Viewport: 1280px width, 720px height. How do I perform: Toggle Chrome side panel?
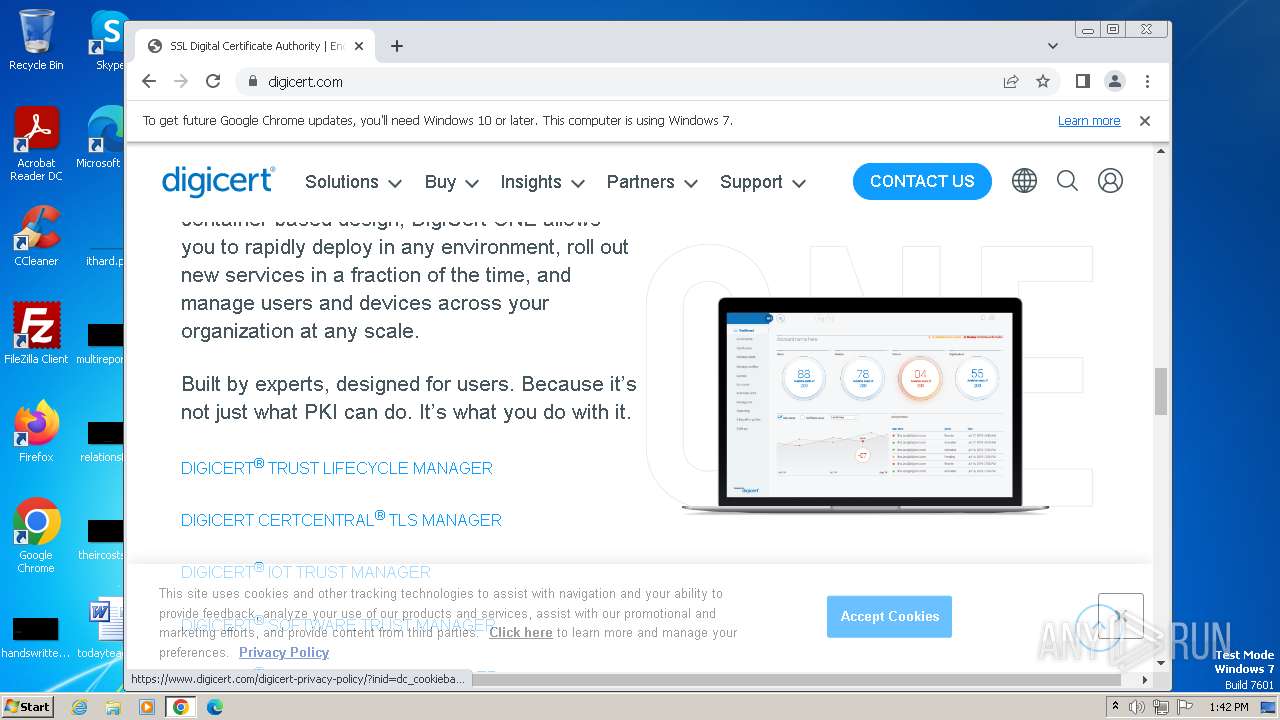click(1082, 82)
